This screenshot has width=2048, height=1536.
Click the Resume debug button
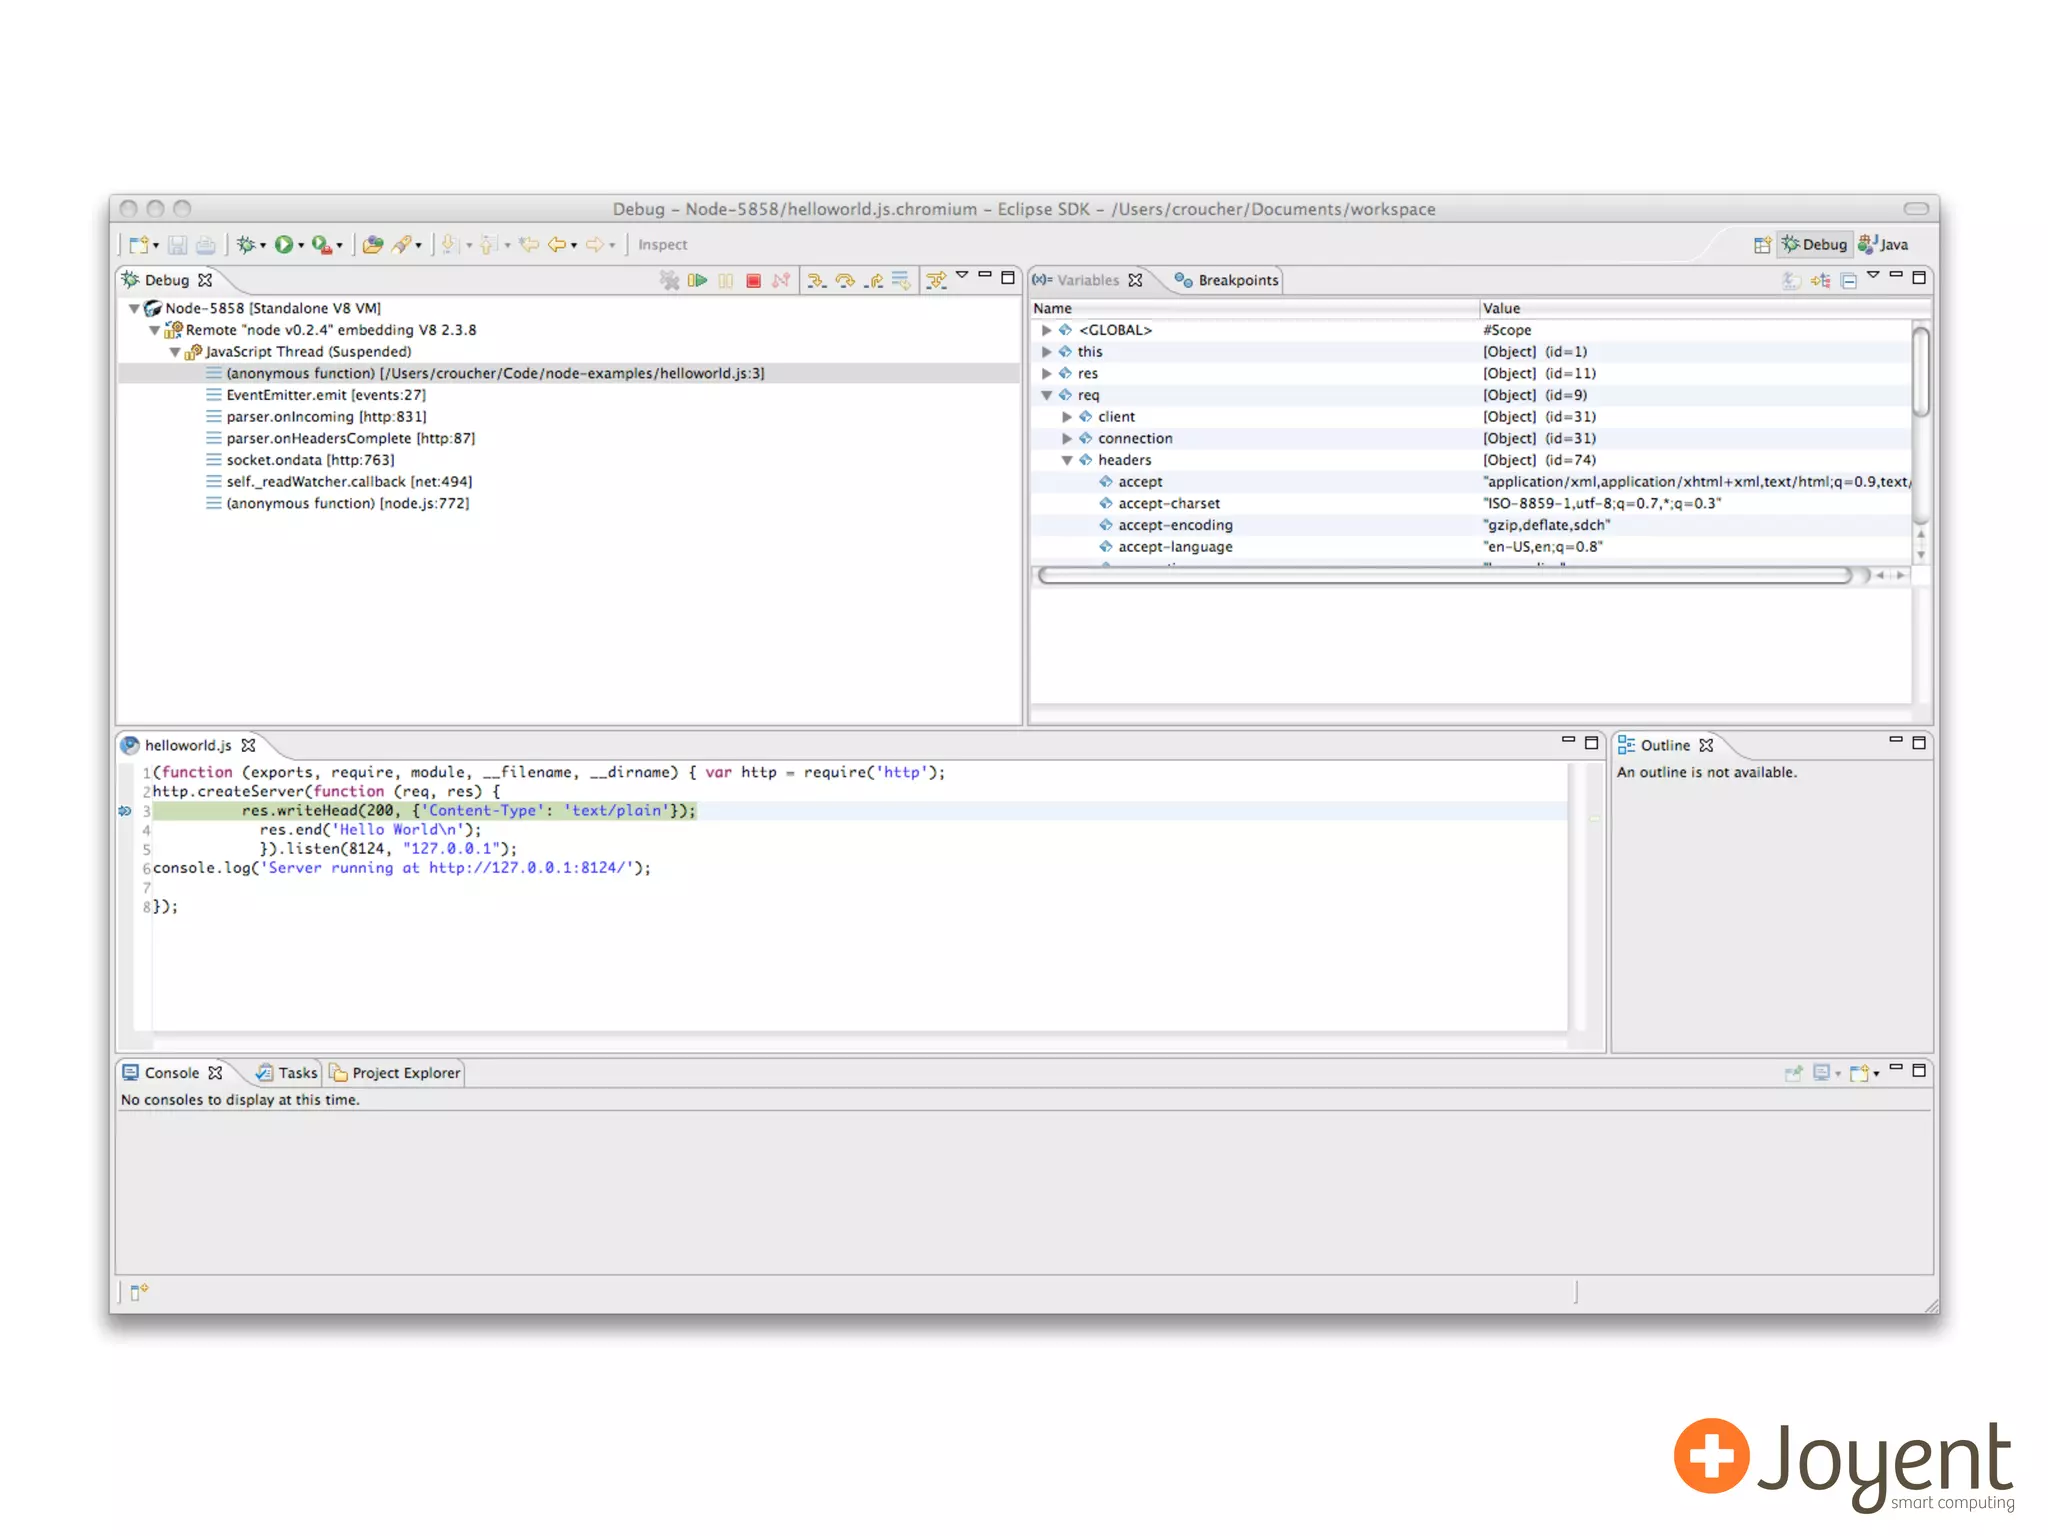pos(697,280)
